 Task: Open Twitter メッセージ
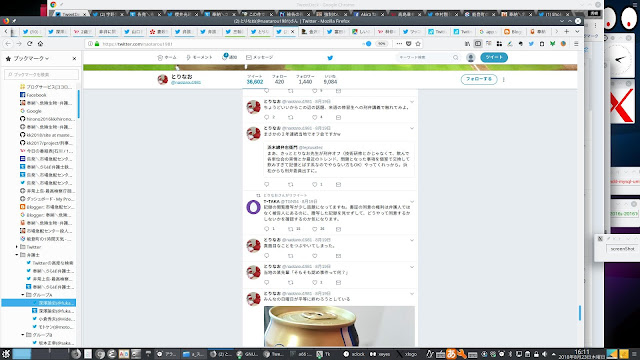(x=260, y=58)
